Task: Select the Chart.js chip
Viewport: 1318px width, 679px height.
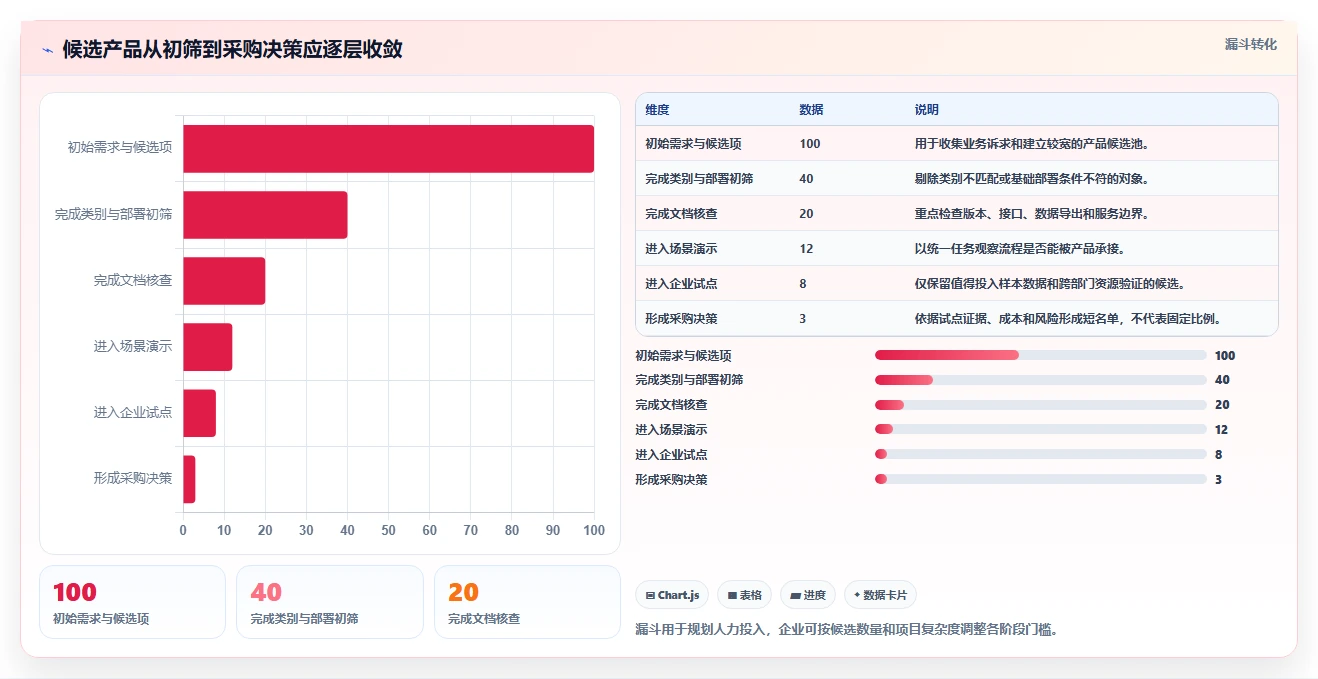Action: pos(672,595)
